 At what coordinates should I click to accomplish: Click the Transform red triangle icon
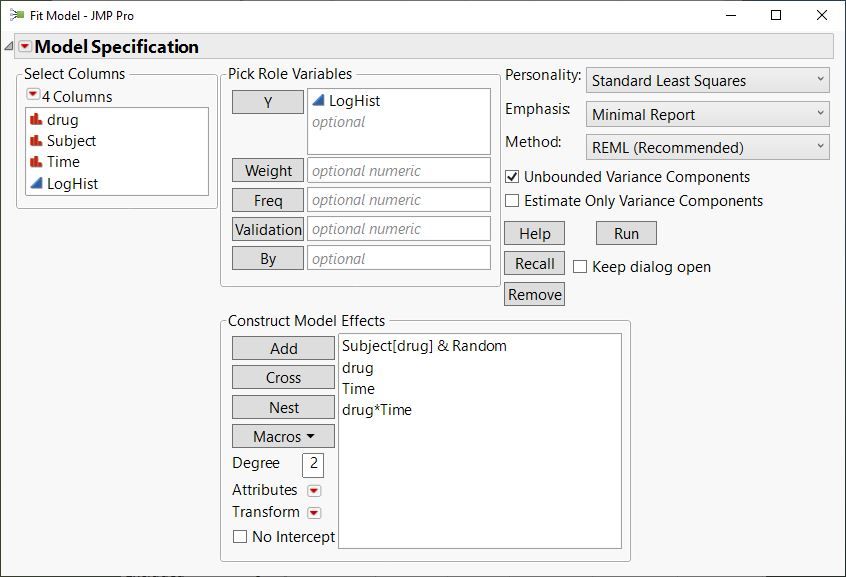click(x=314, y=512)
